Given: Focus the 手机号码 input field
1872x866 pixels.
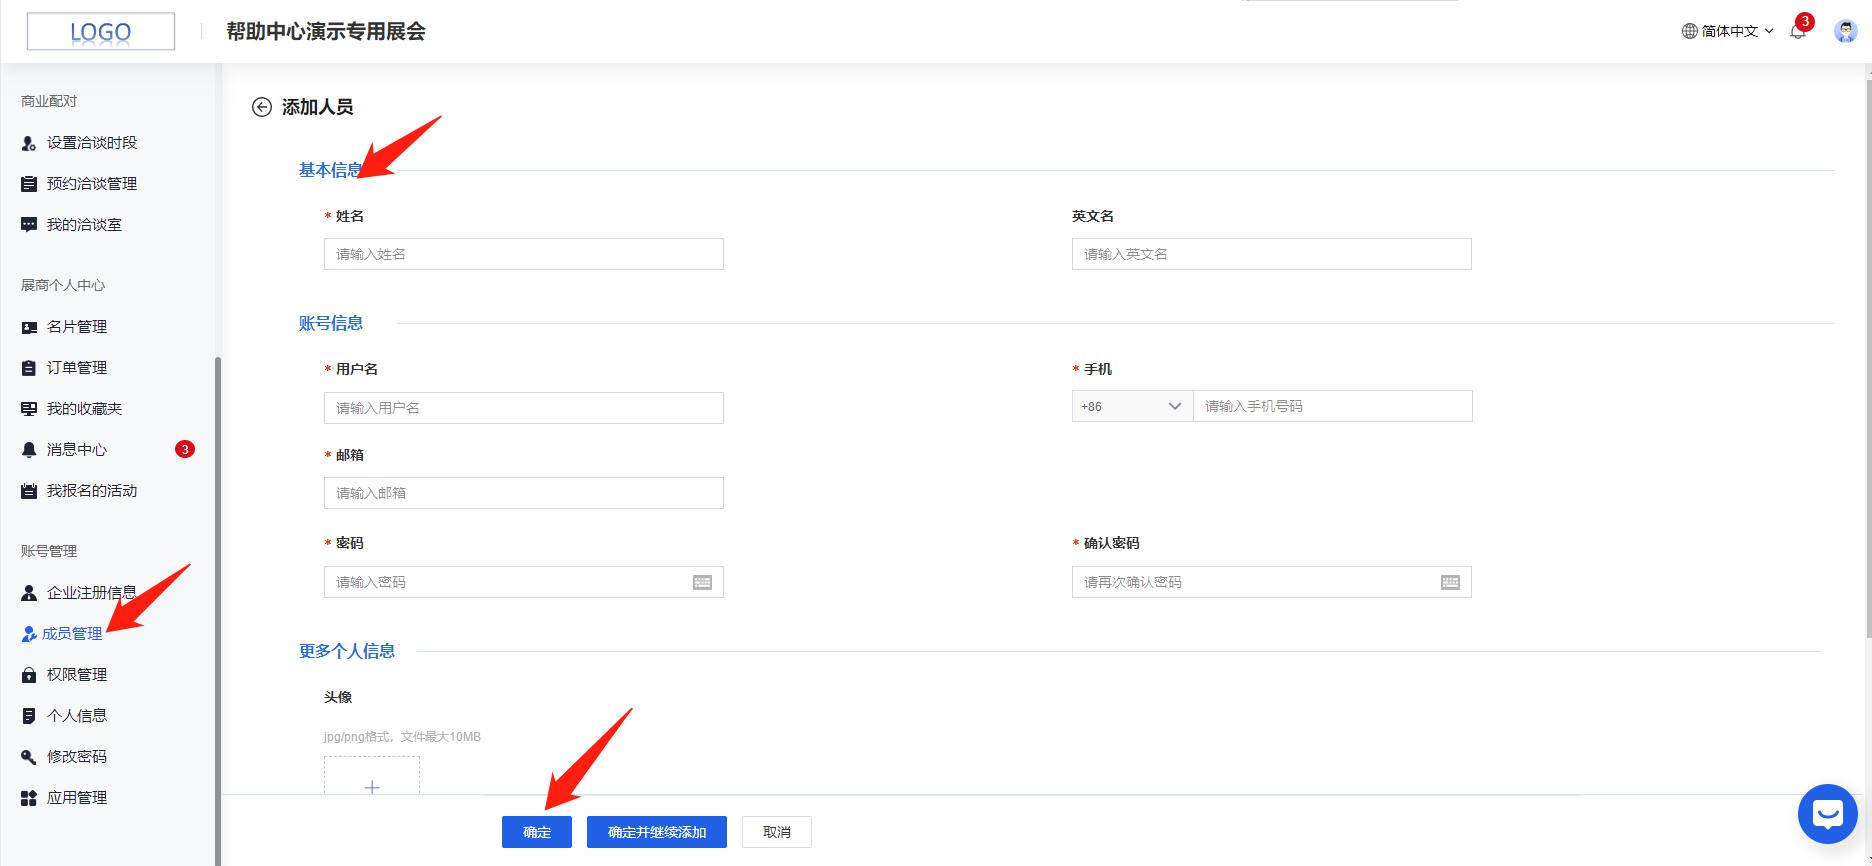Looking at the screenshot, I should point(1333,406).
